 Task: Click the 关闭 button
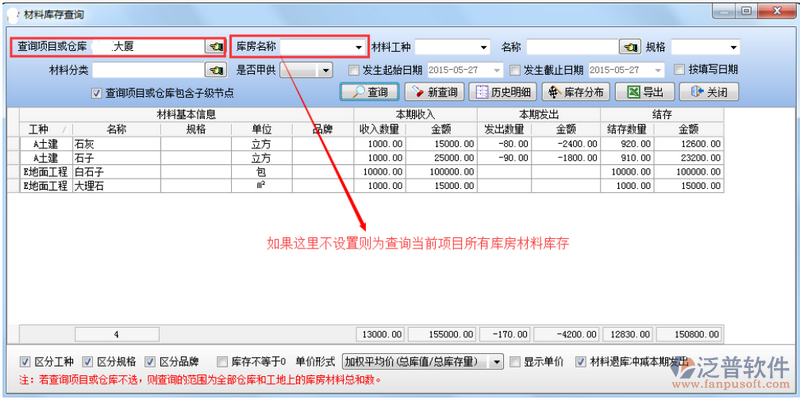(x=709, y=92)
